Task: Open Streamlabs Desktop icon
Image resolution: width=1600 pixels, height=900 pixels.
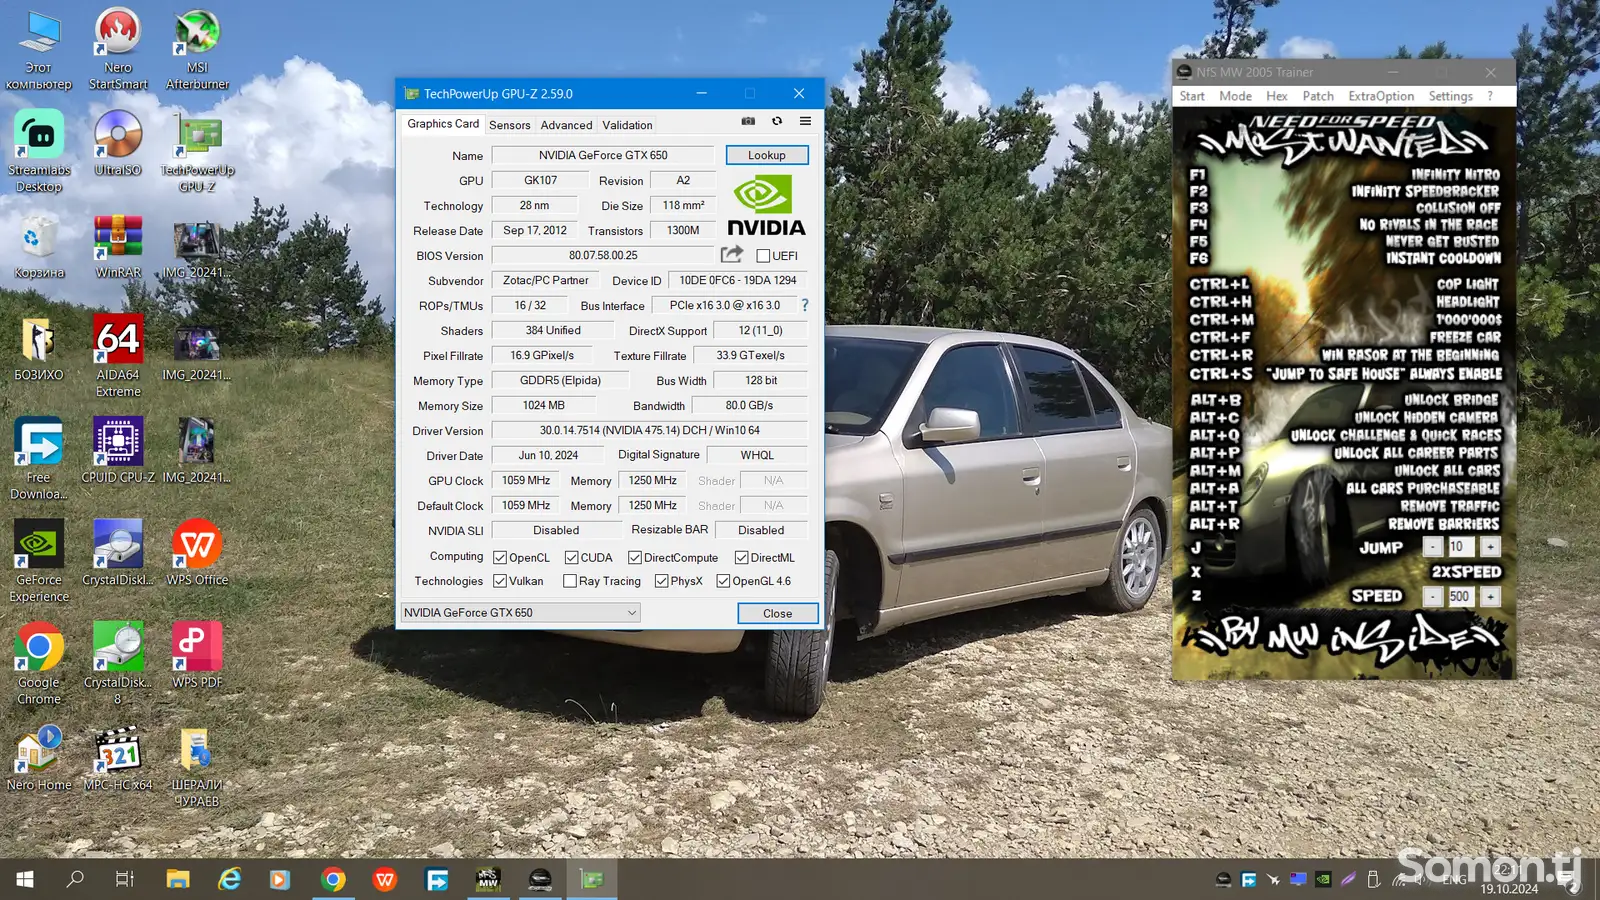Action: pos(39,151)
